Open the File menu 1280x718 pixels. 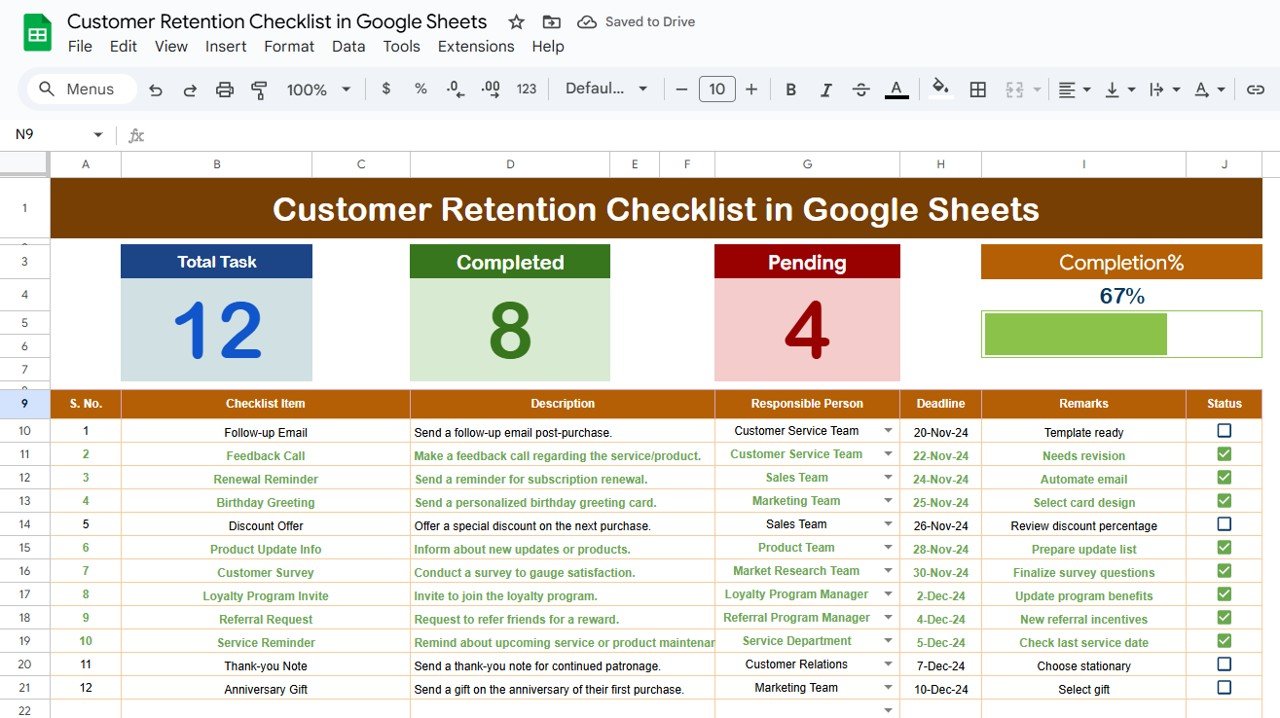pyautogui.click(x=80, y=46)
